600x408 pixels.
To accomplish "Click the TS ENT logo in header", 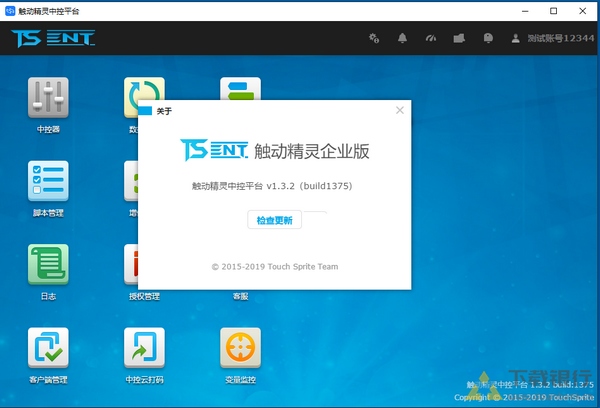I will point(53,38).
